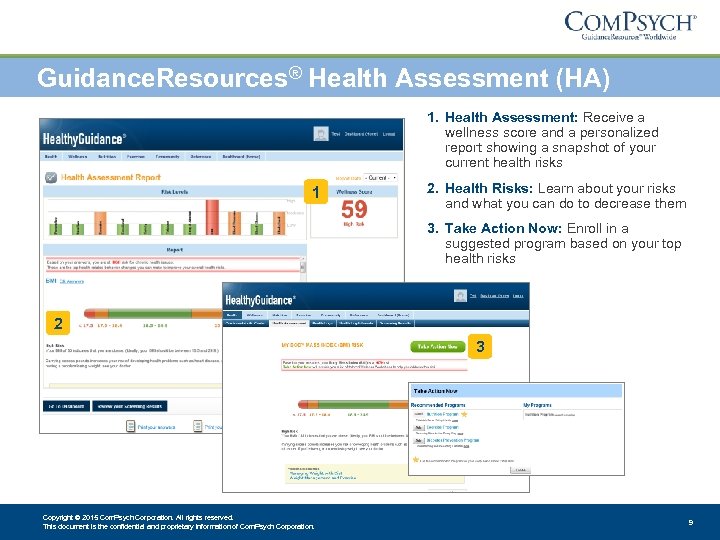Click the Health Assessment Report checkmark icon
The height and width of the screenshot is (540, 720).
coord(51,177)
